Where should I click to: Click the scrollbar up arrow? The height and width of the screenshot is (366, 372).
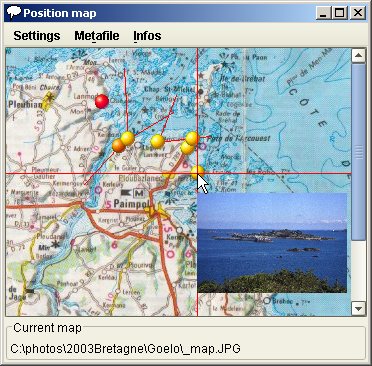pos(359,55)
